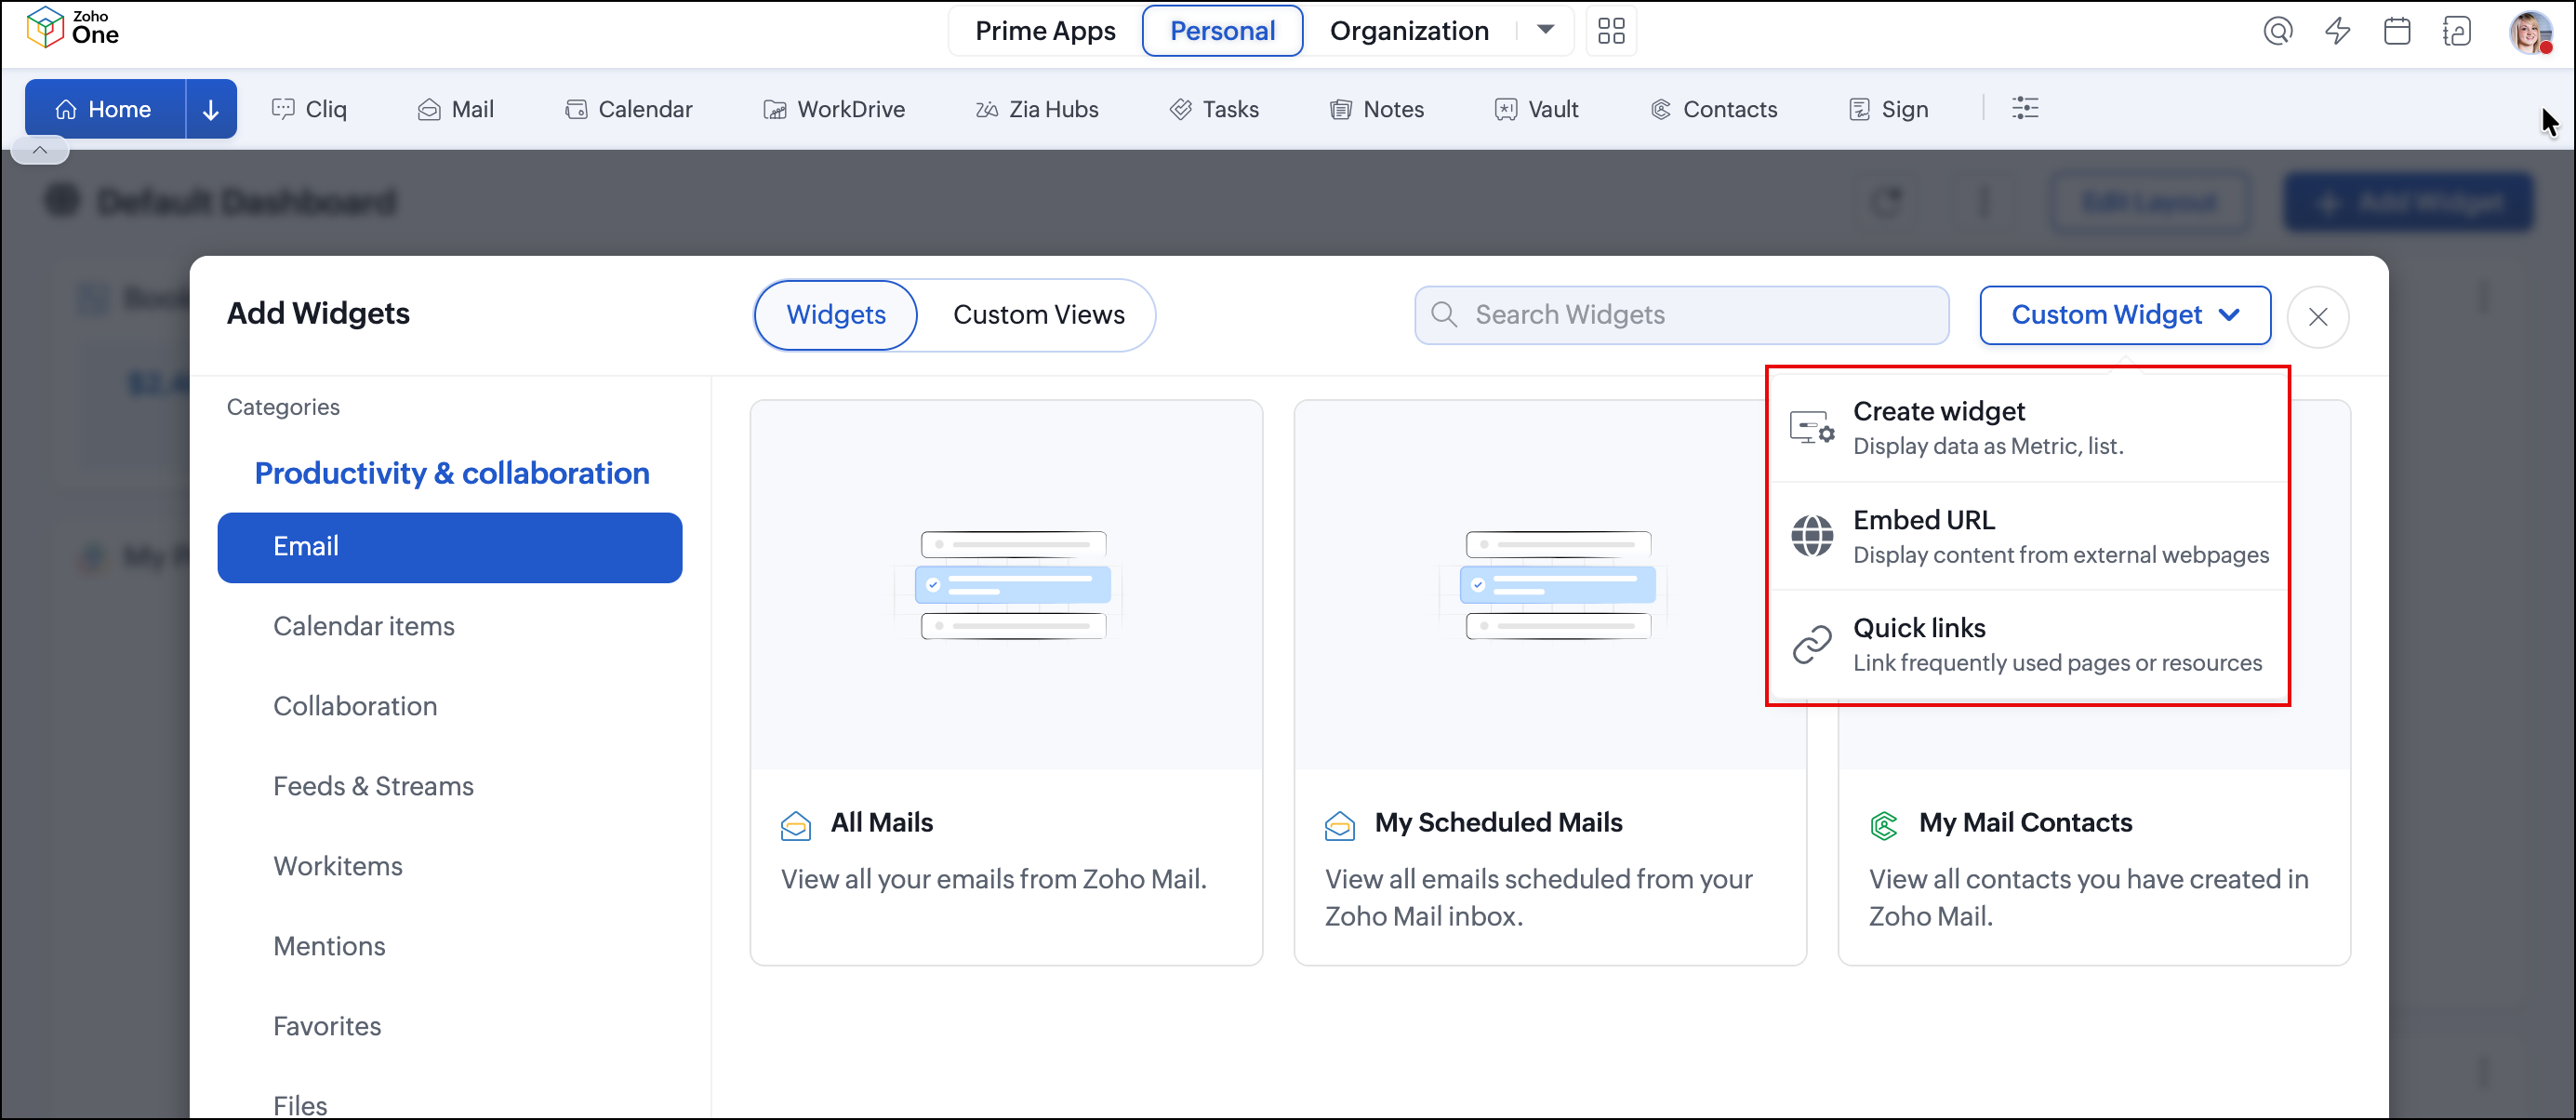2576x1120 pixels.
Task: Add the All Mails widget card
Action: 1006,683
